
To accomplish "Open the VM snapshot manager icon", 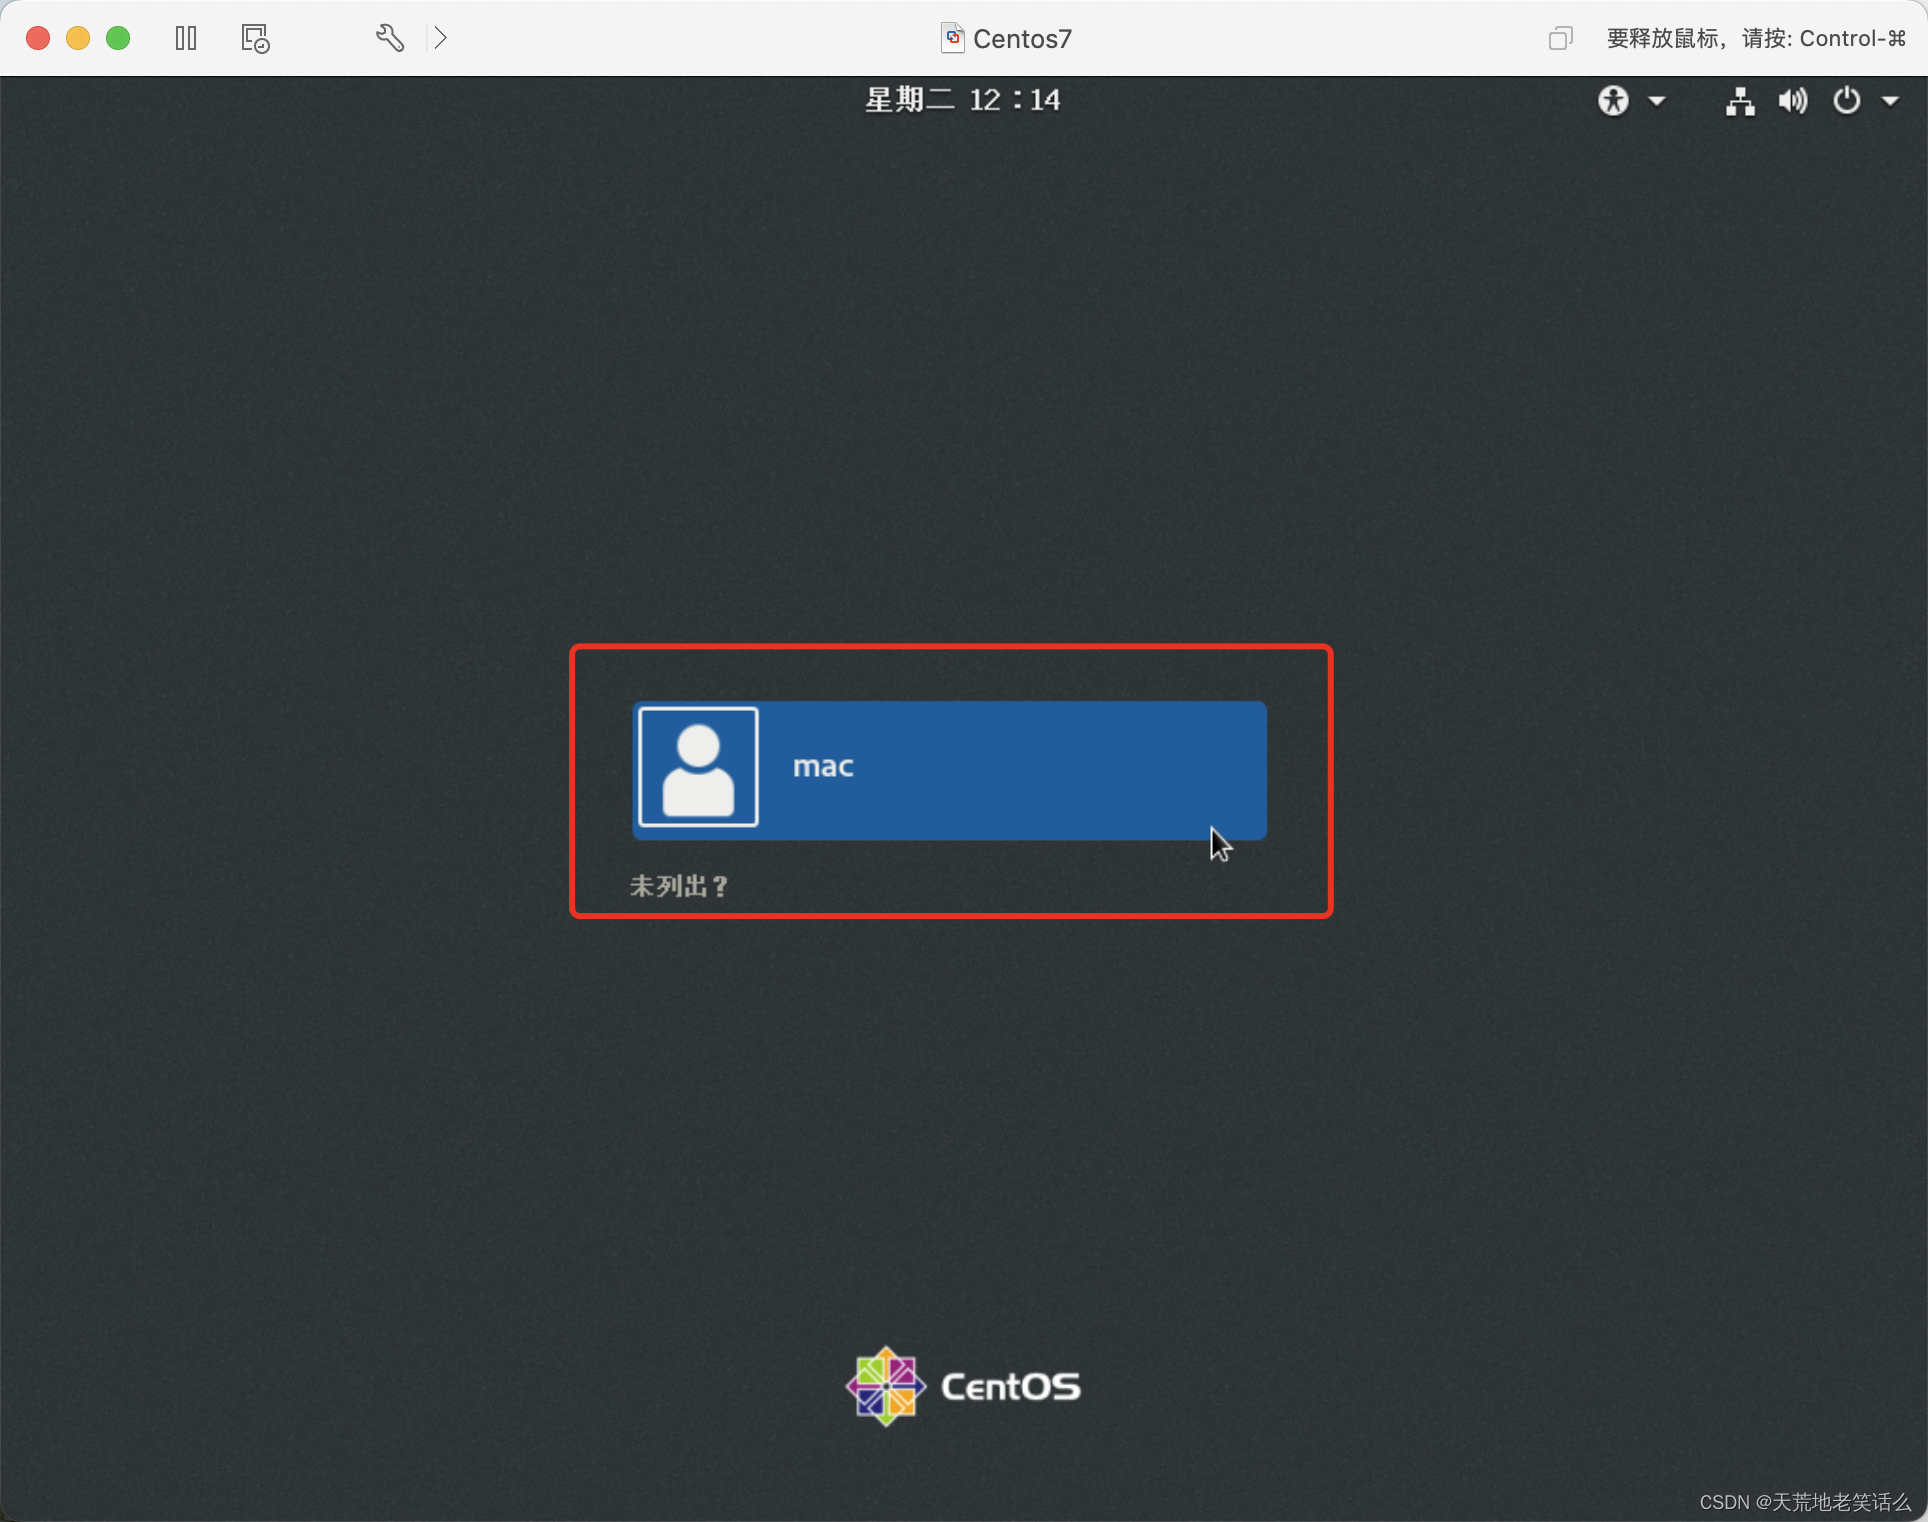I will (255, 39).
